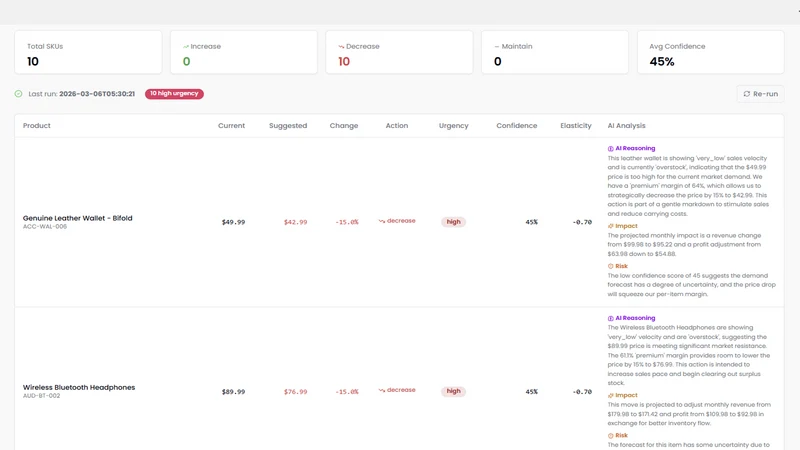The height and width of the screenshot is (450, 800).
Task: Click the headphones row decrease action label
Action: coord(401,390)
